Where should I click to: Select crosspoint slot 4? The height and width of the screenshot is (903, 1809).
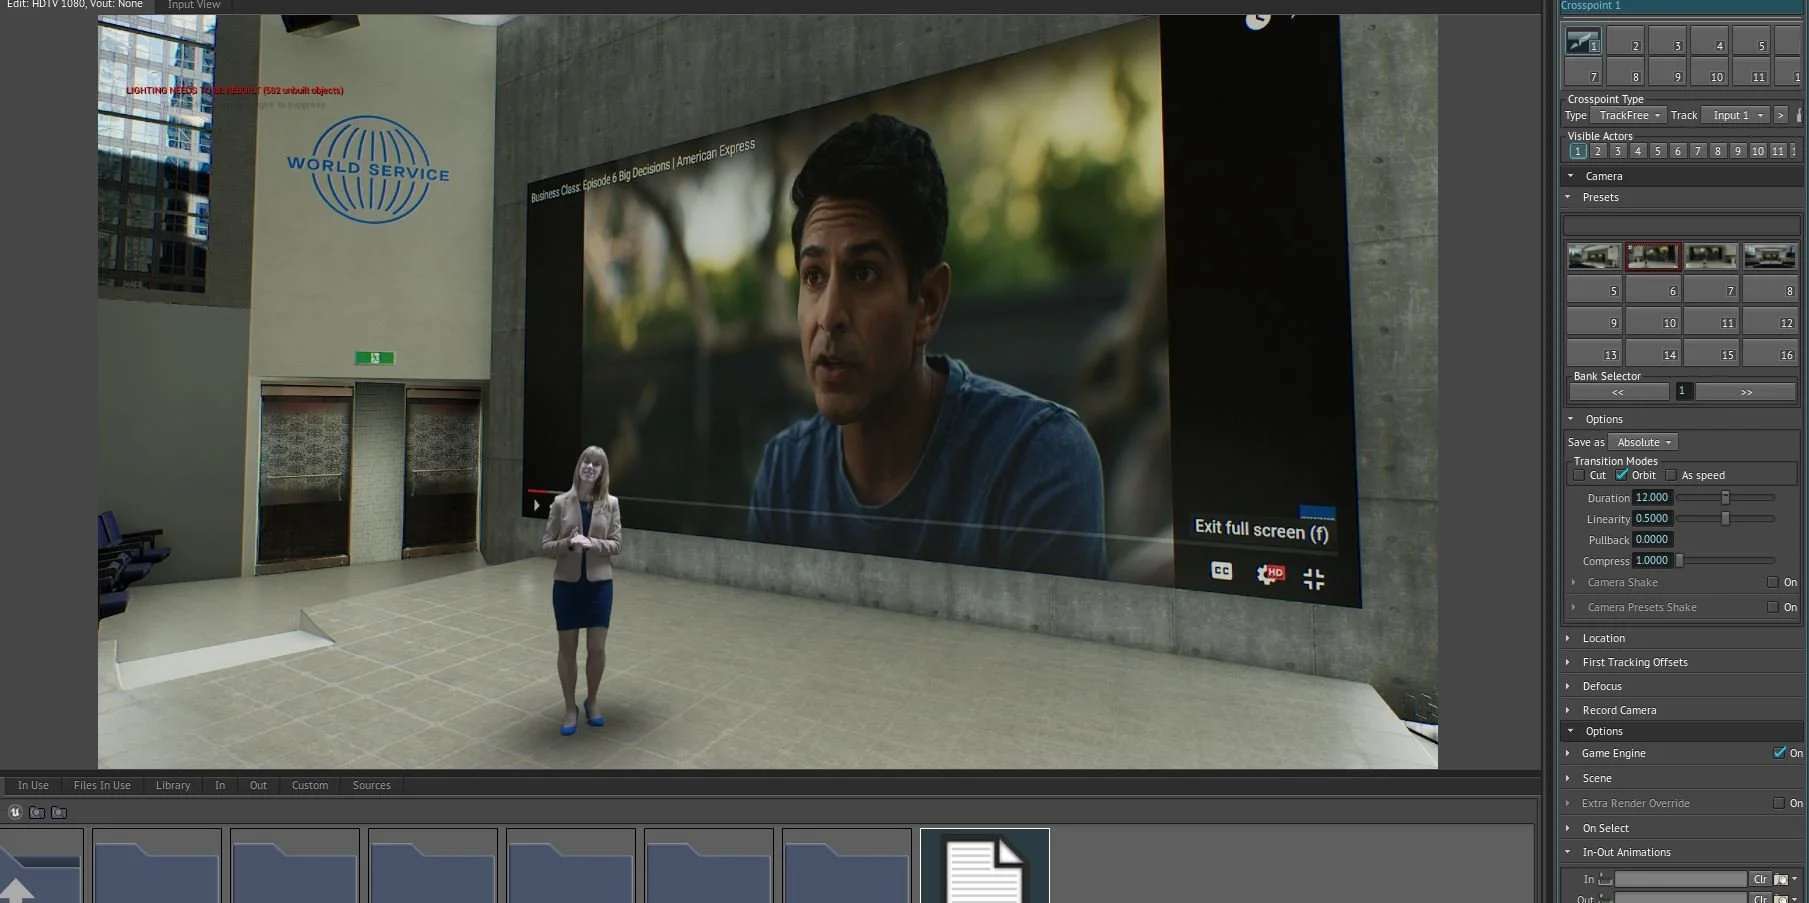(1709, 41)
